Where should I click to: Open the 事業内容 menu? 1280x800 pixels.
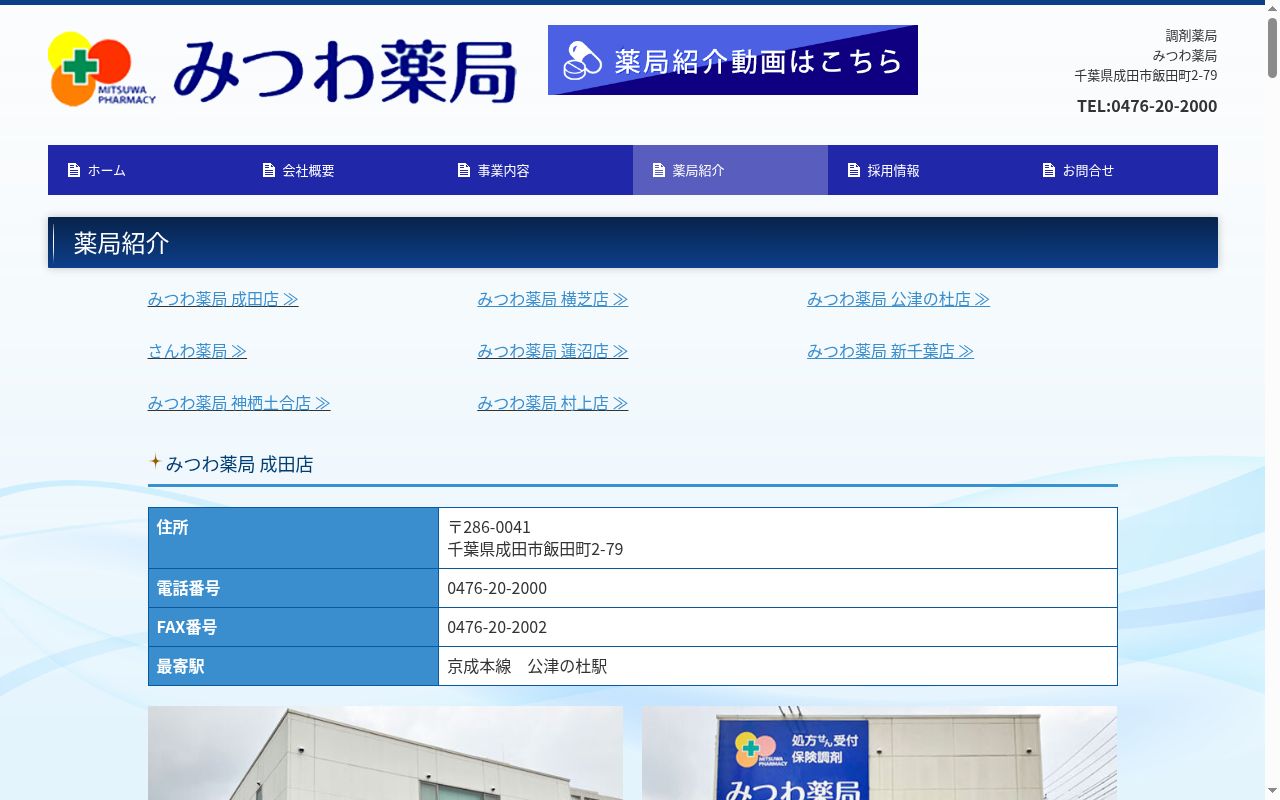[x=535, y=170]
